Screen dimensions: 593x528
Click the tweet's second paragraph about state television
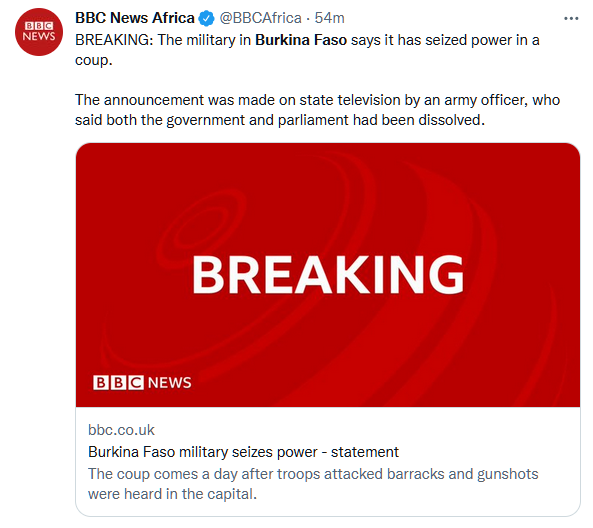click(317, 110)
